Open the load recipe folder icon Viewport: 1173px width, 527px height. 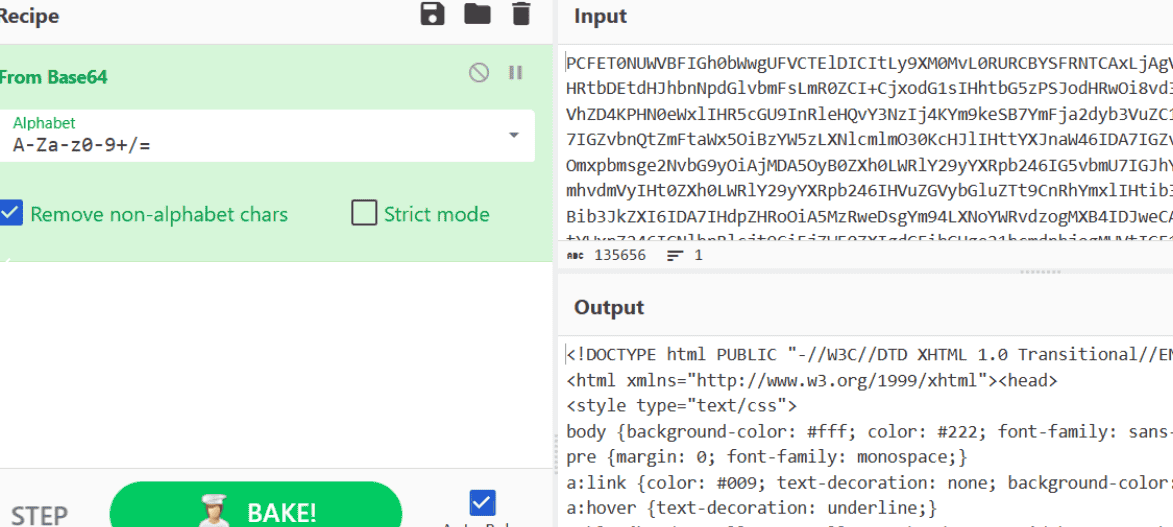(477, 14)
